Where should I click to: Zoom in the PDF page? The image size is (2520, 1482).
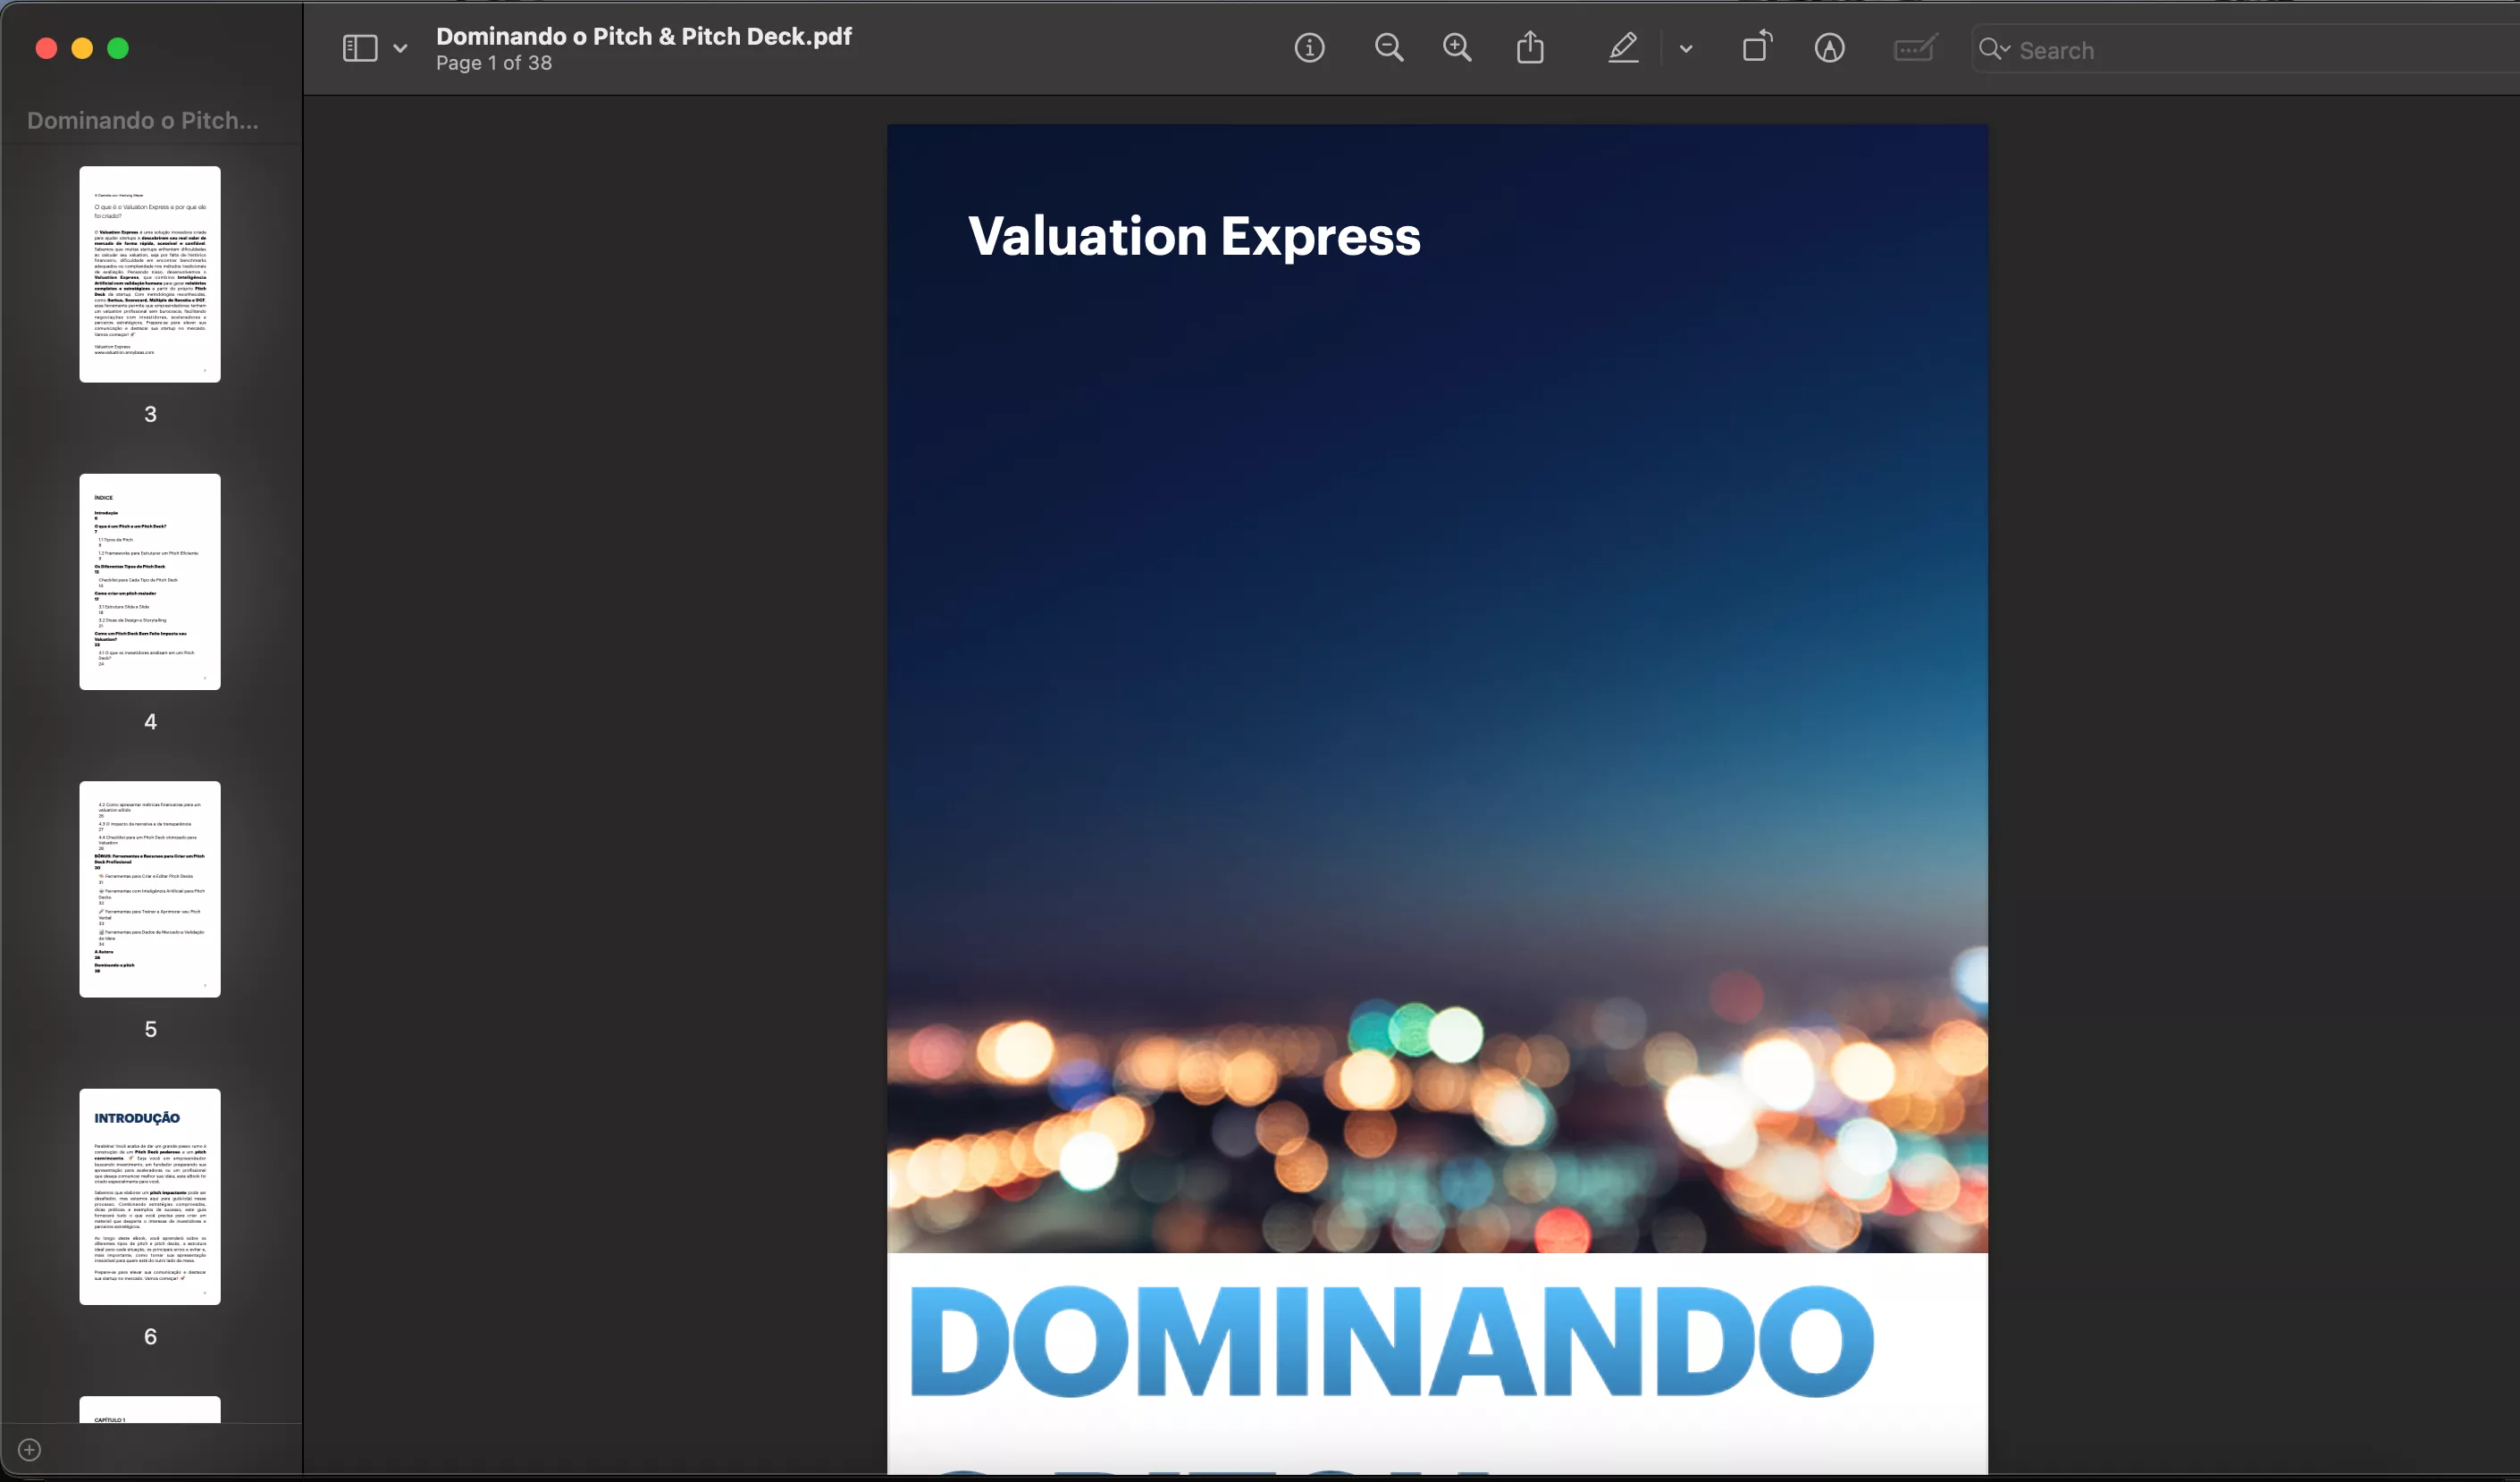pos(1457,48)
